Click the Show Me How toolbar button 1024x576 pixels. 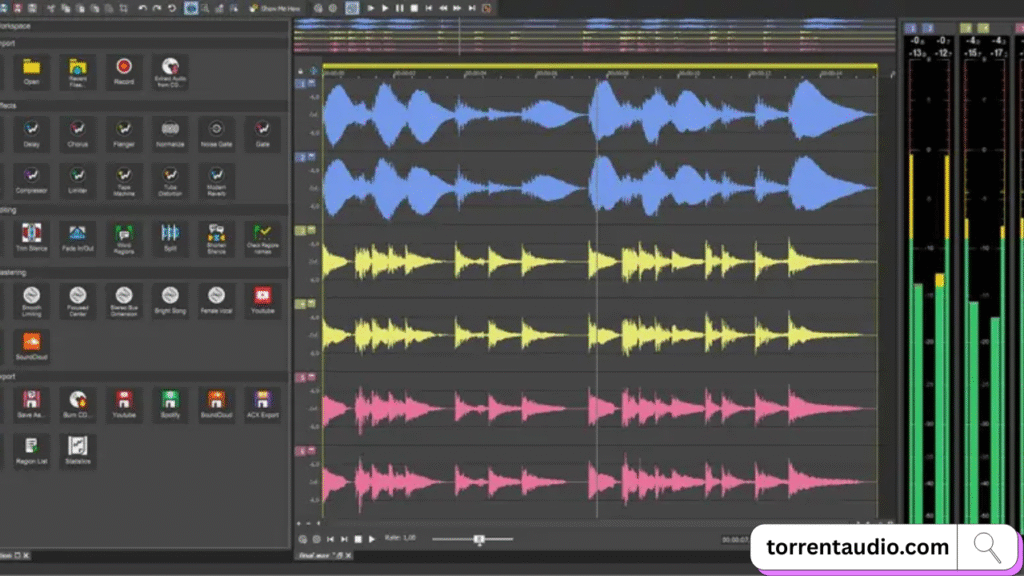276,8
